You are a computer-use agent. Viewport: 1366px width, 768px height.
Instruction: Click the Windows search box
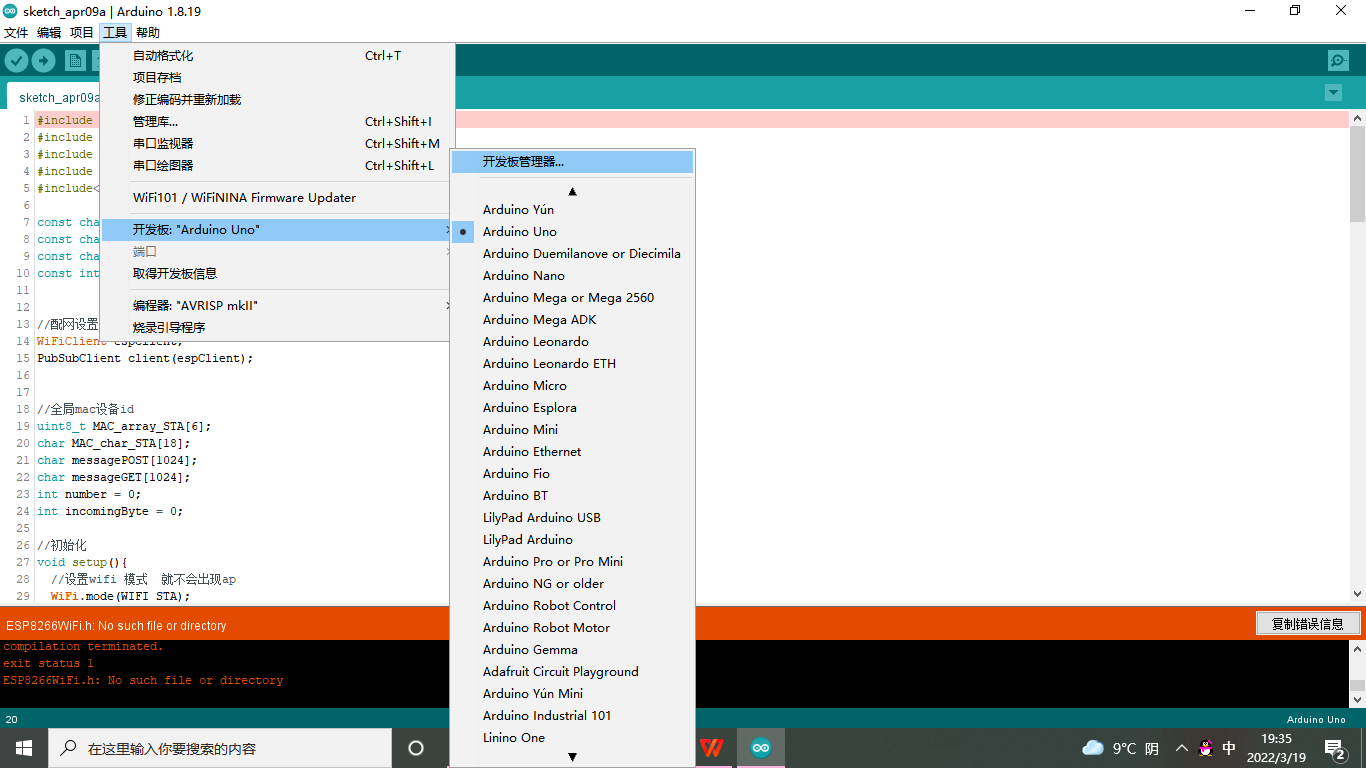tap(219, 748)
